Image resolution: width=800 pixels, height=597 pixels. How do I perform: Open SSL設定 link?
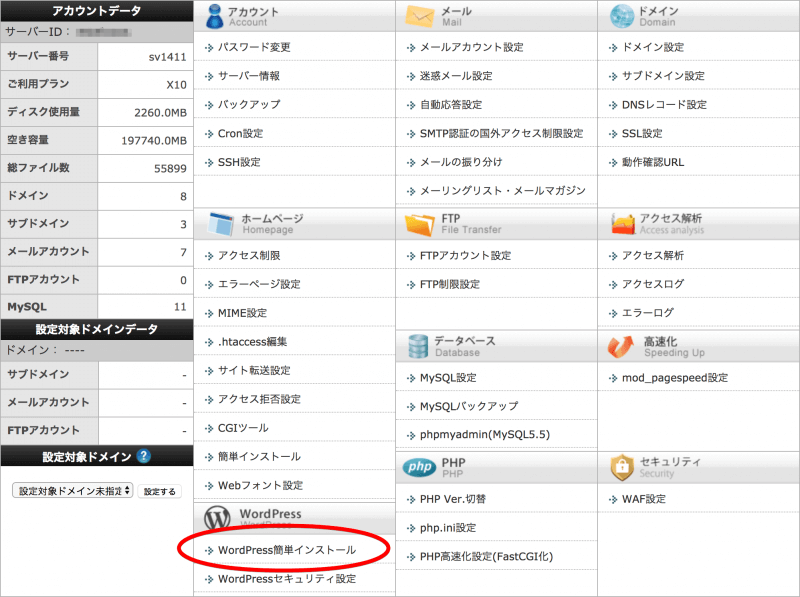coord(642,134)
